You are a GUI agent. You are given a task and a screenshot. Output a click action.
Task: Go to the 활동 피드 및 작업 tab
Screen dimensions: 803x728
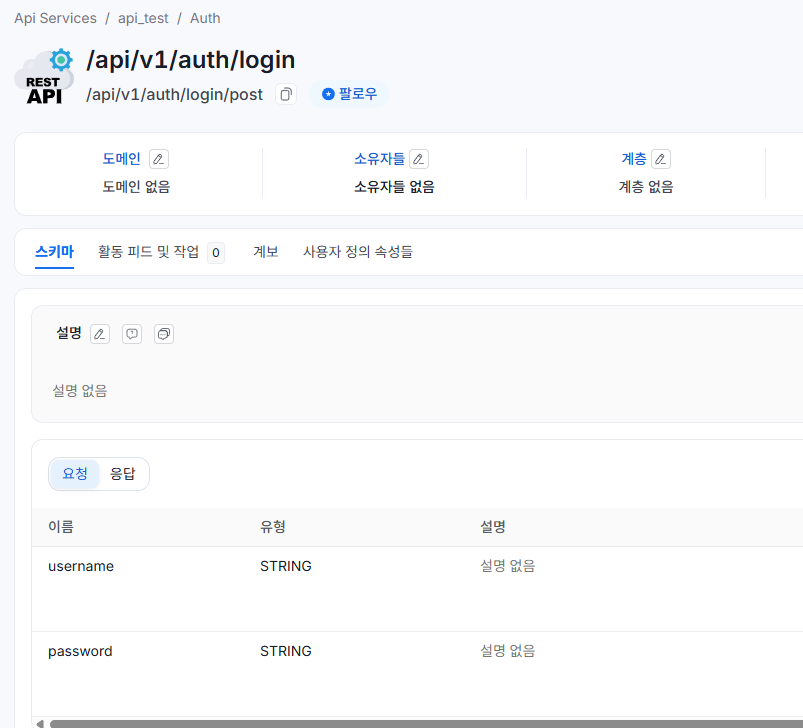click(x=148, y=252)
